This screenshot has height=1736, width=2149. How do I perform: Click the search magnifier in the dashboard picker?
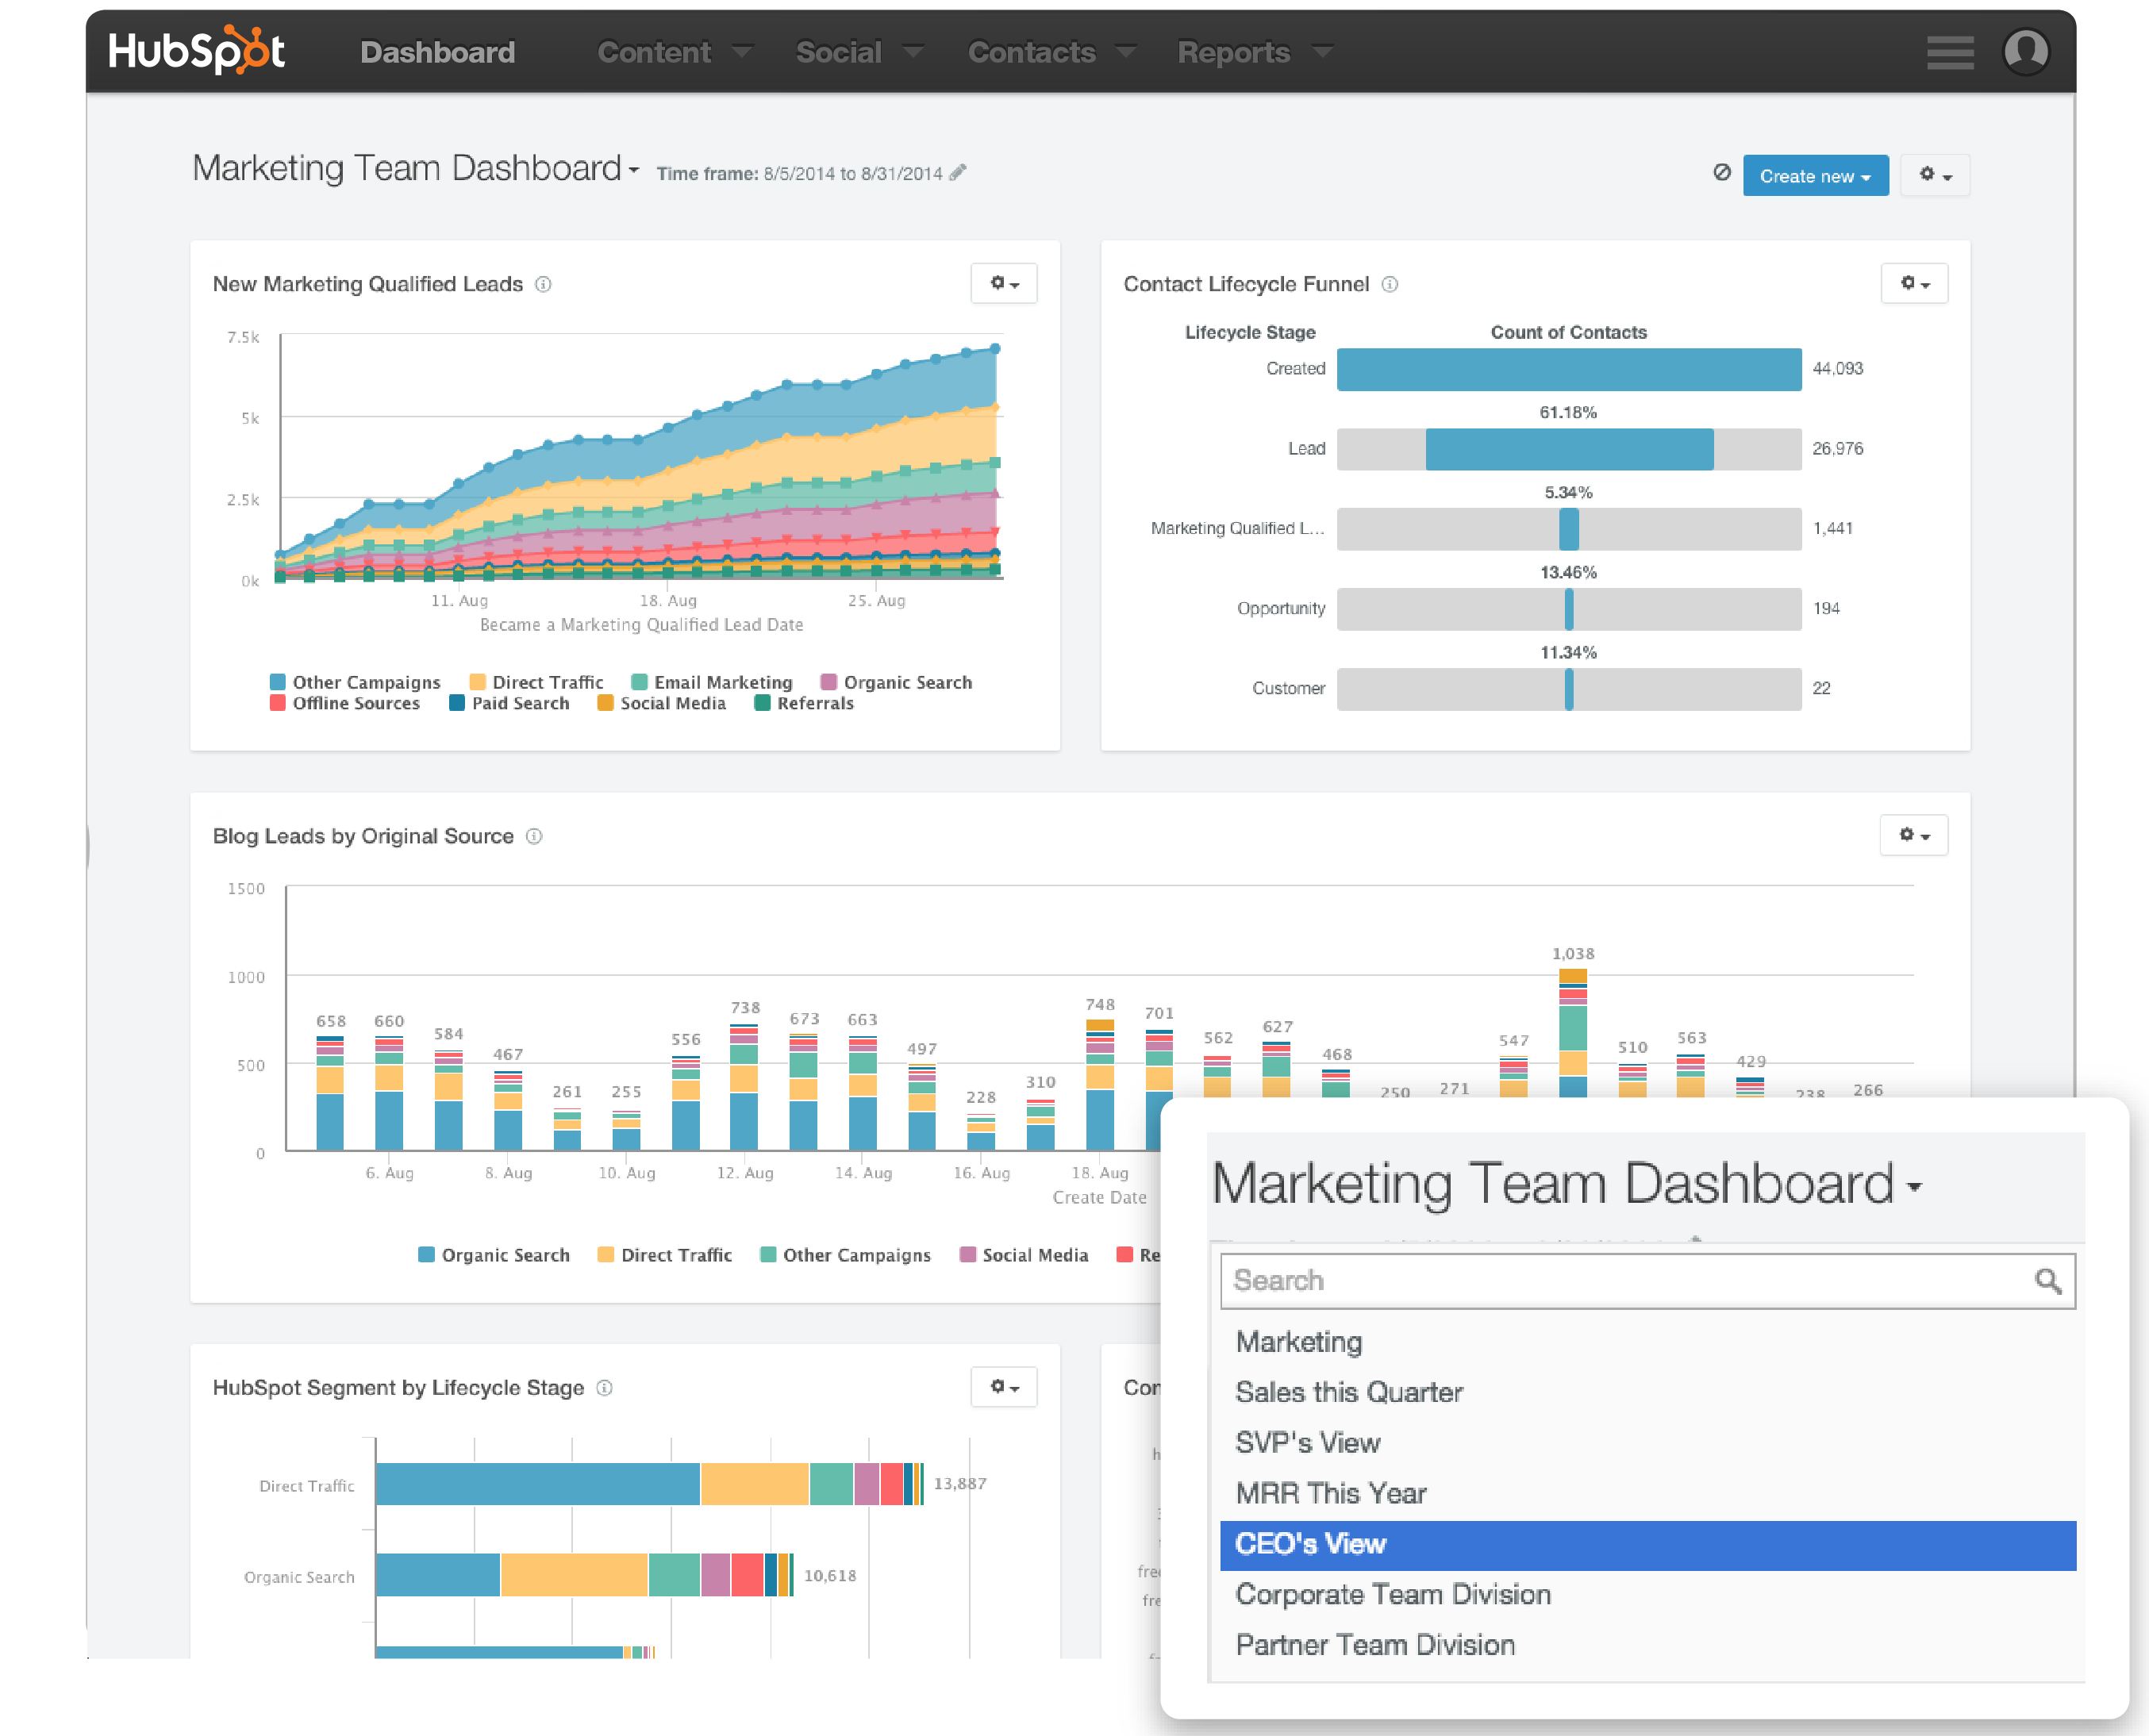[x=2047, y=1280]
